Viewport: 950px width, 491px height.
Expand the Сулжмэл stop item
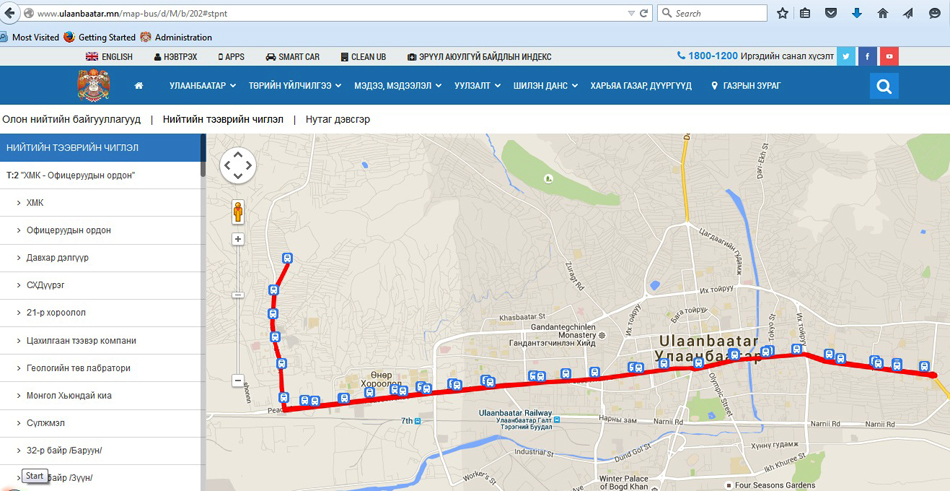click(46, 423)
